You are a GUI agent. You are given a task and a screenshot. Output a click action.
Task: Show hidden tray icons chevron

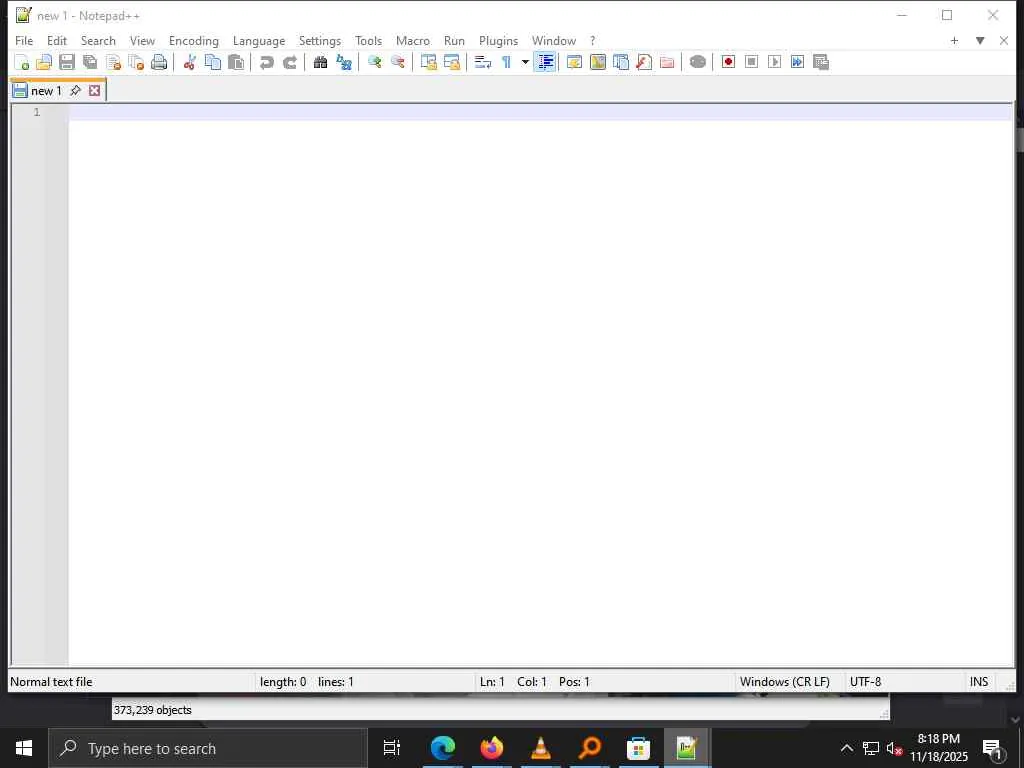pos(846,748)
